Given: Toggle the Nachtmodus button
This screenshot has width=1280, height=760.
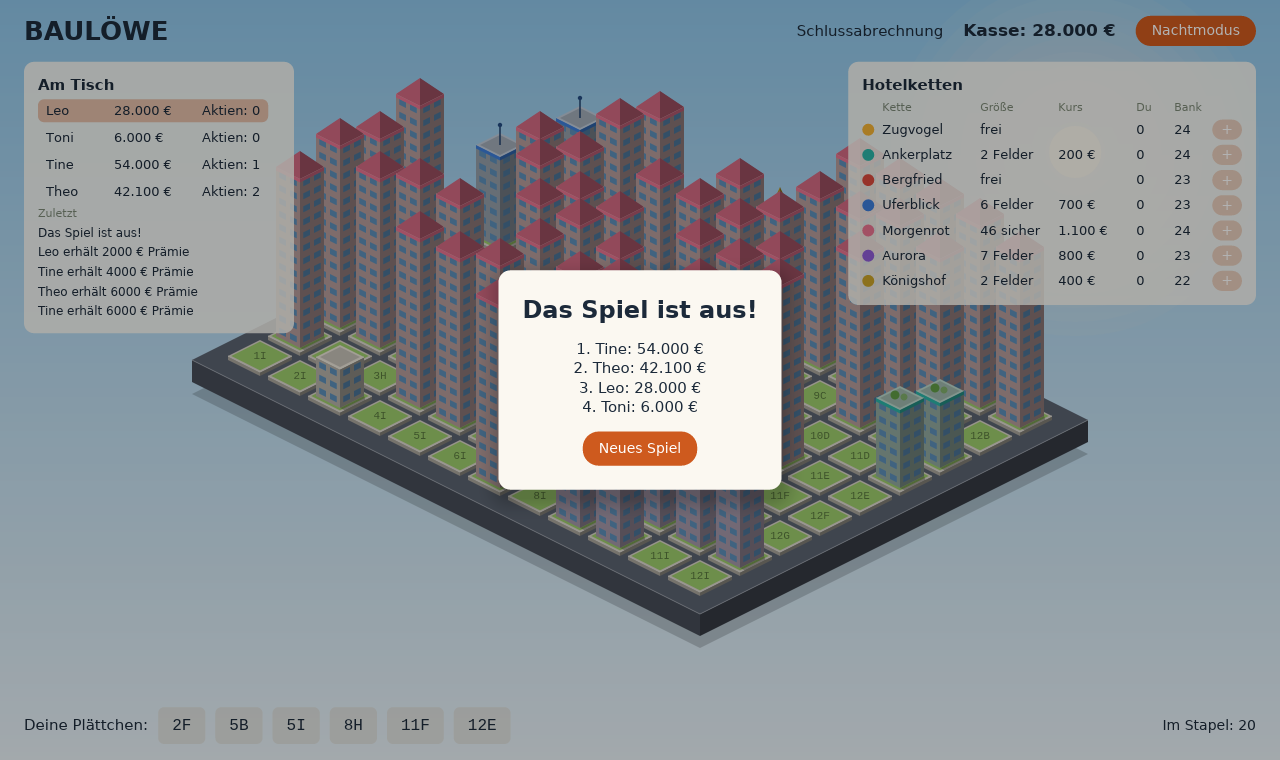Looking at the screenshot, I should click(x=1195, y=31).
